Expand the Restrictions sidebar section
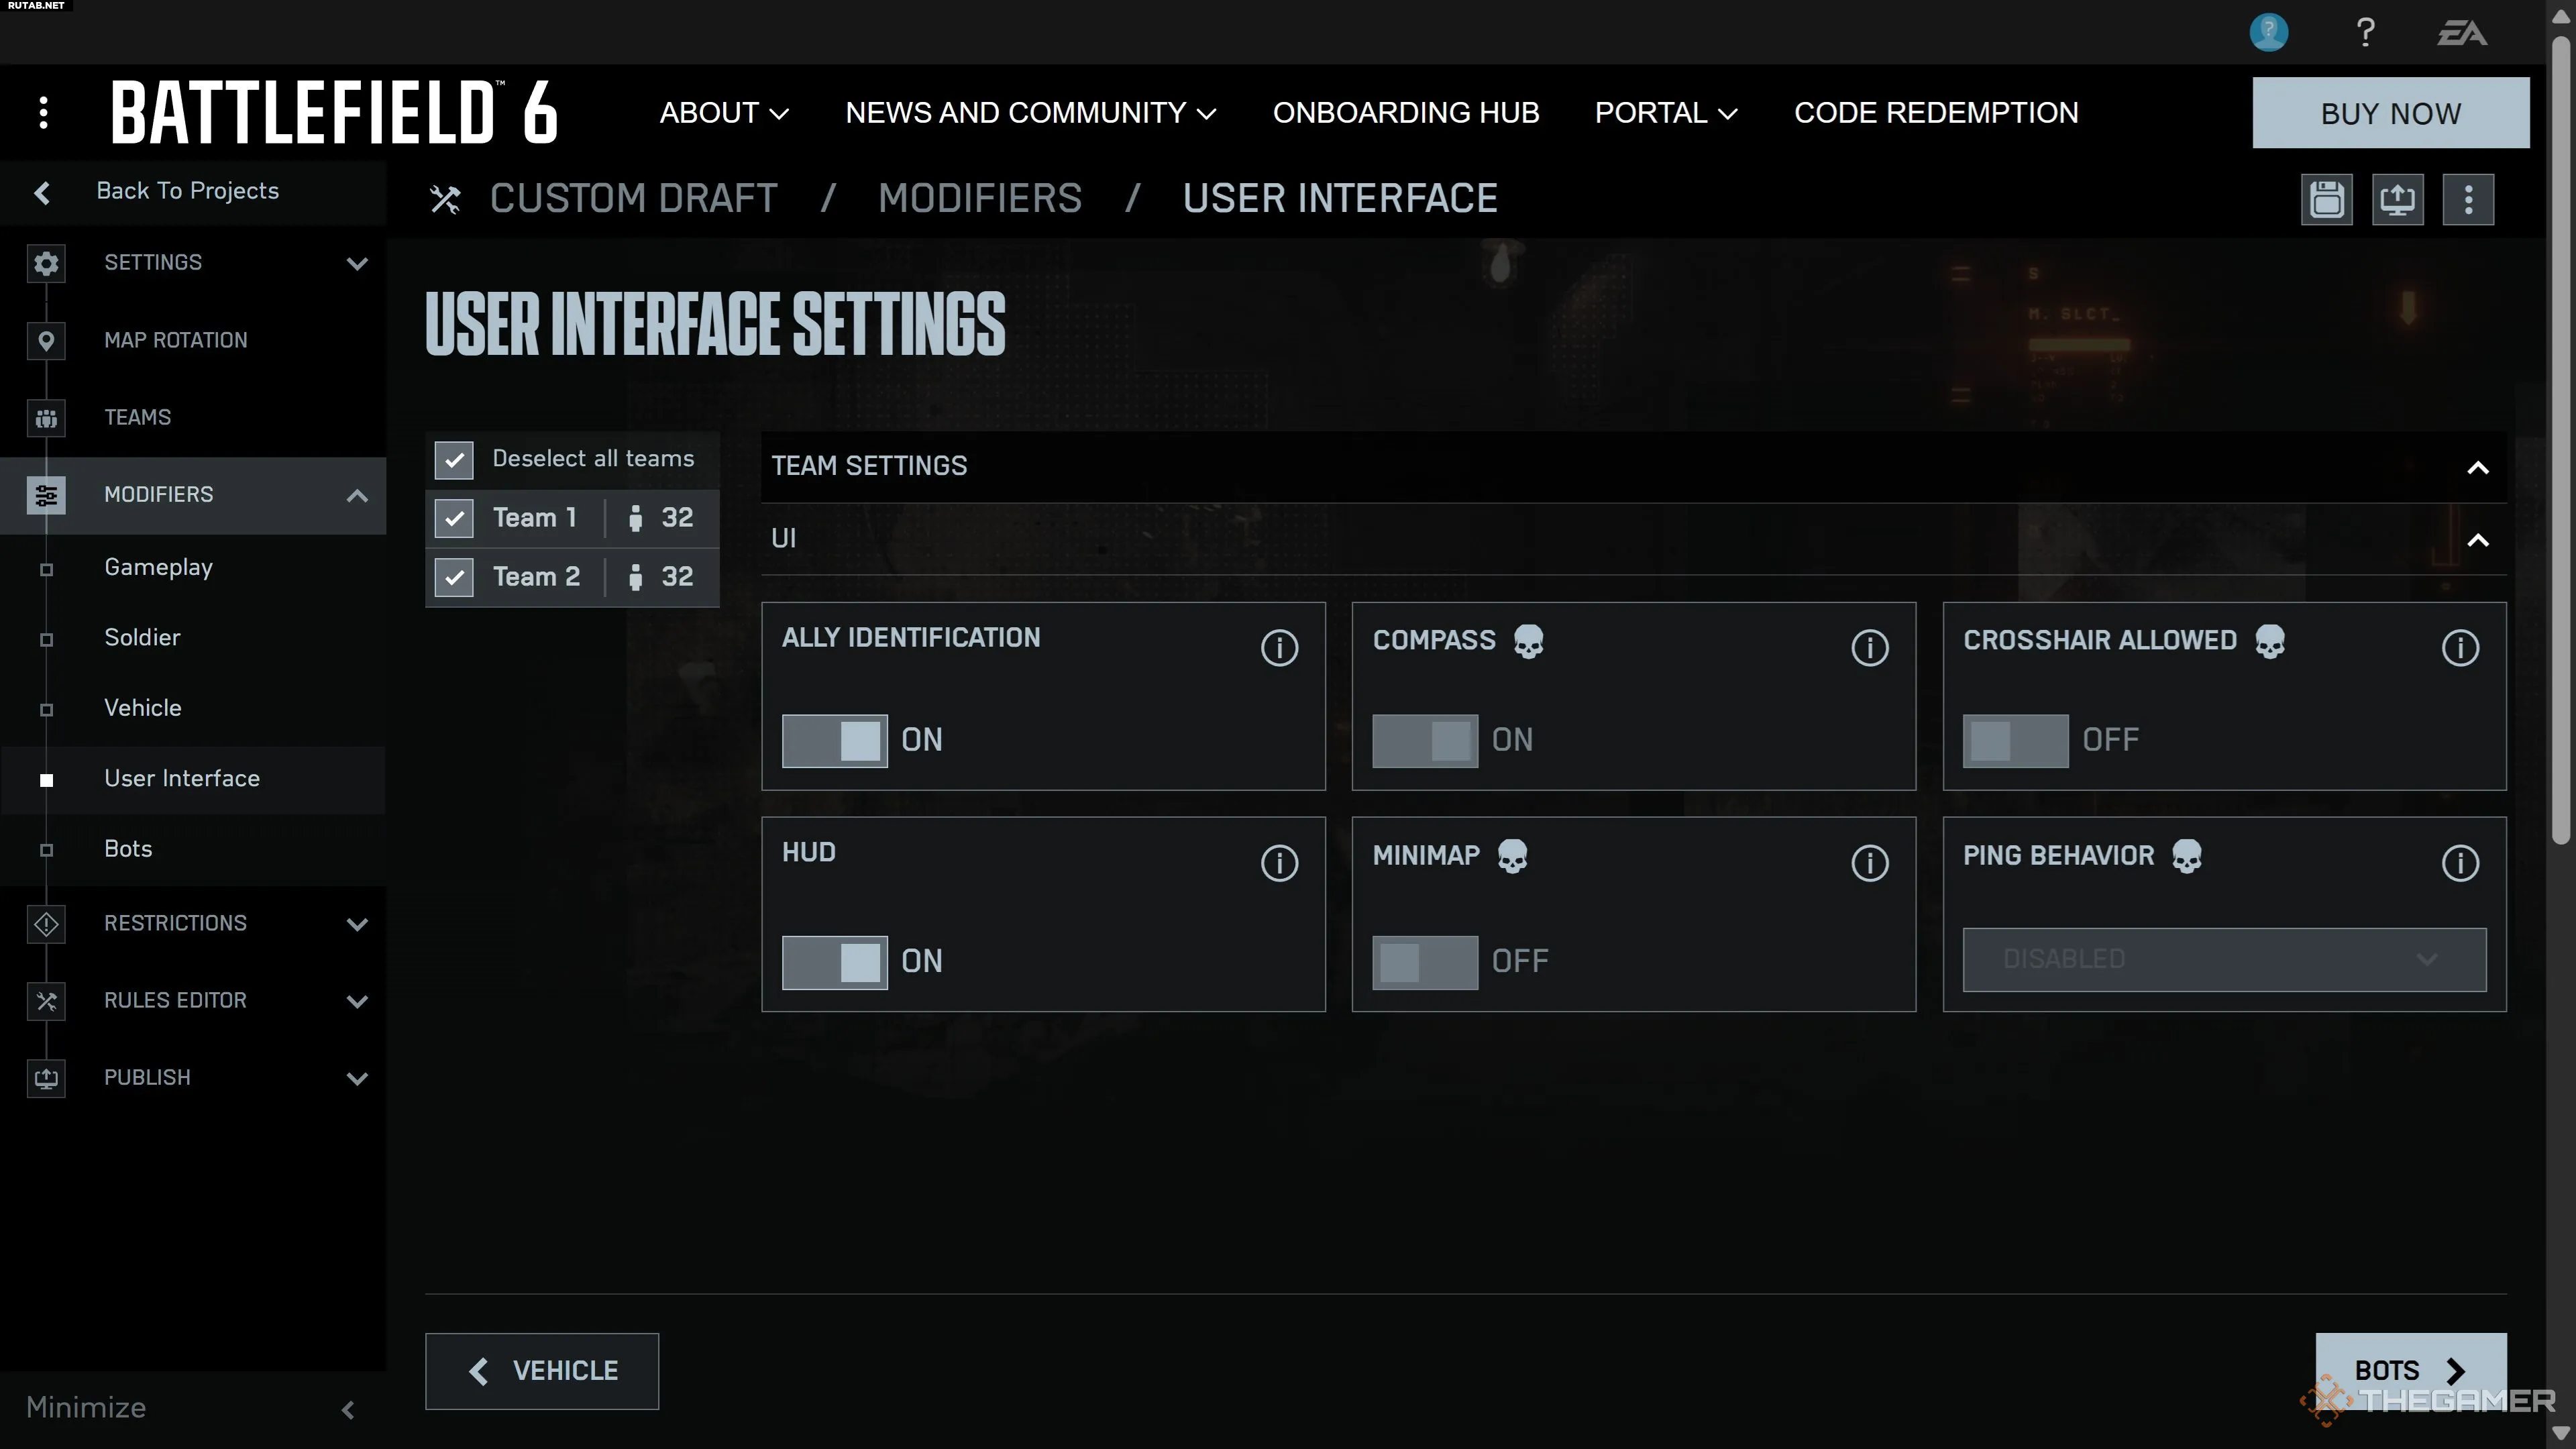Image resolution: width=2576 pixels, height=1449 pixels. click(357, 924)
